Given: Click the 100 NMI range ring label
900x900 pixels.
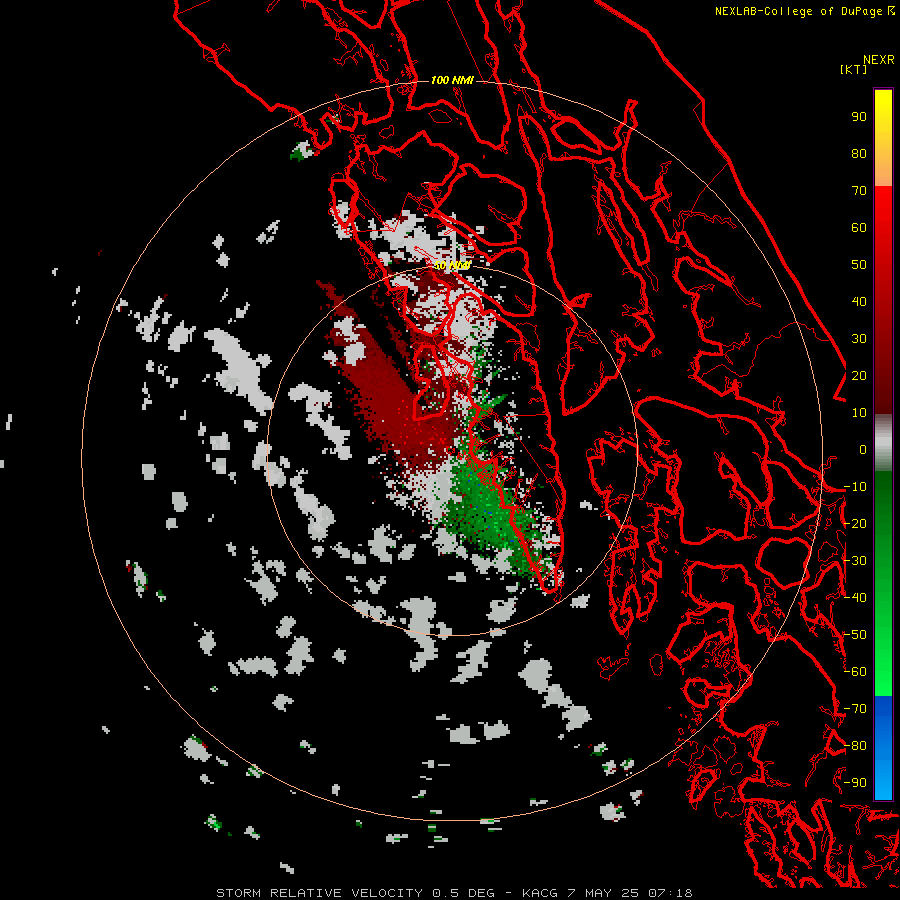Looking at the screenshot, I should (452, 80).
